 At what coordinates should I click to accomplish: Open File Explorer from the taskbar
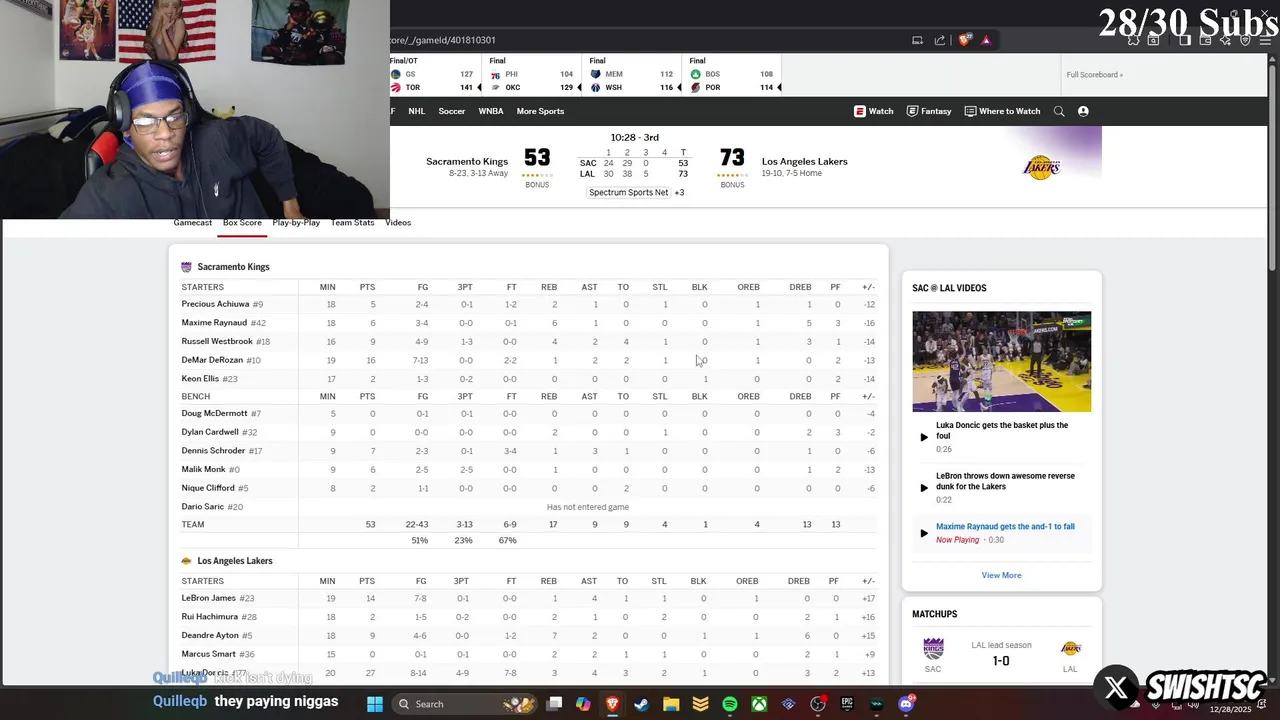tap(671, 704)
